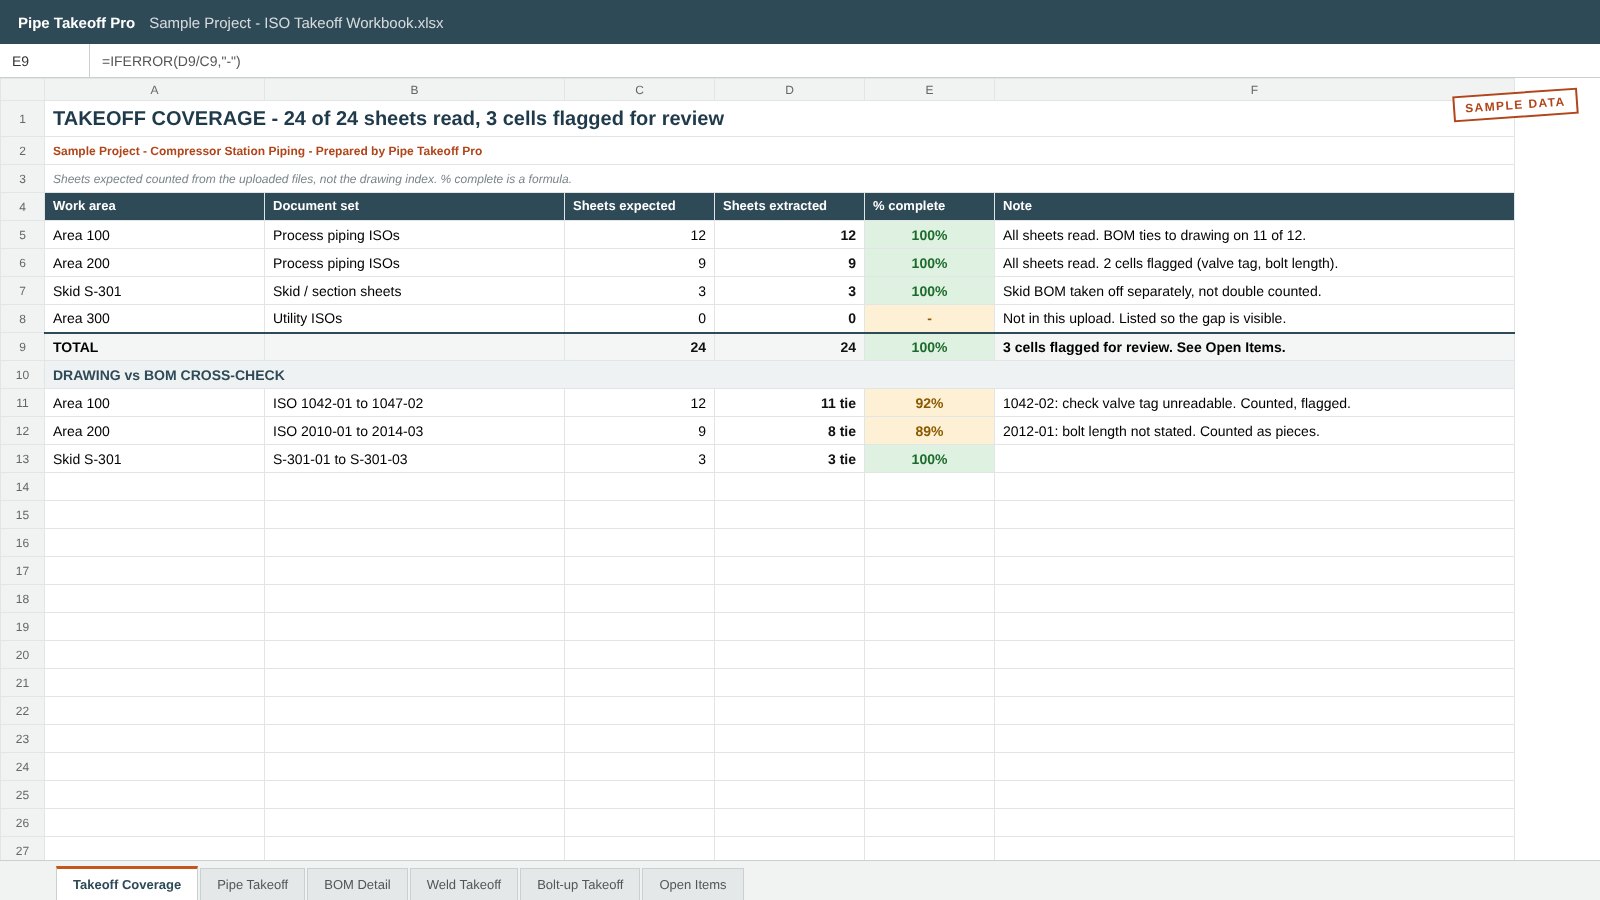Viewport: 1600px width, 900px height.
Task: Click the Pipe Takeoff Pro app title
Action: click(x=76, y=22)
